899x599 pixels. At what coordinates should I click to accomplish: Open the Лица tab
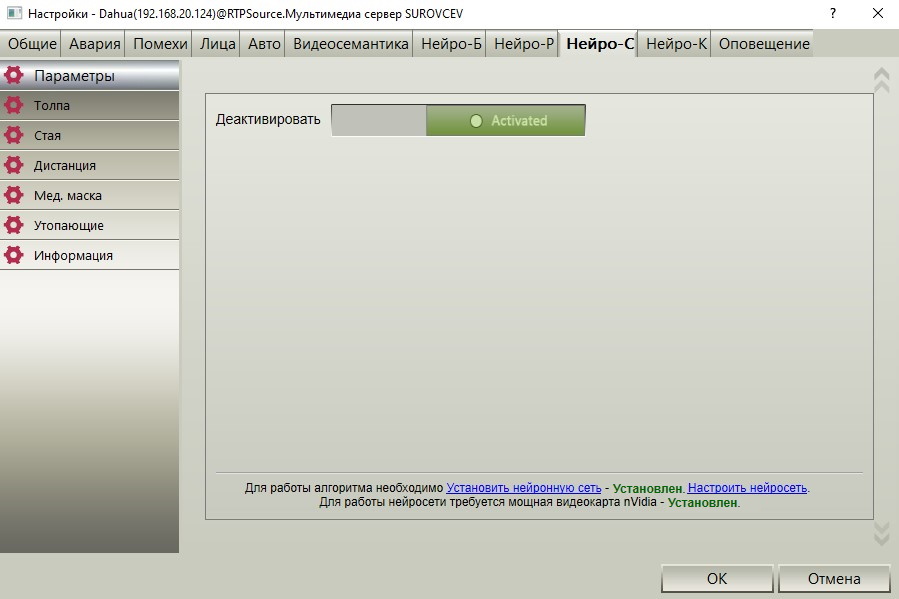click(x=217, y=44)
